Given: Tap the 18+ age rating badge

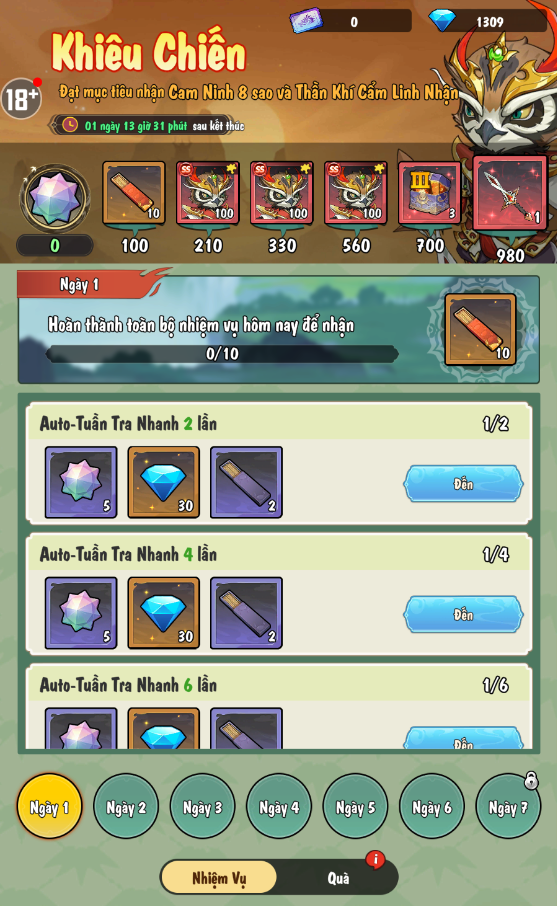Looking at the screenshot, I should 21,98.
